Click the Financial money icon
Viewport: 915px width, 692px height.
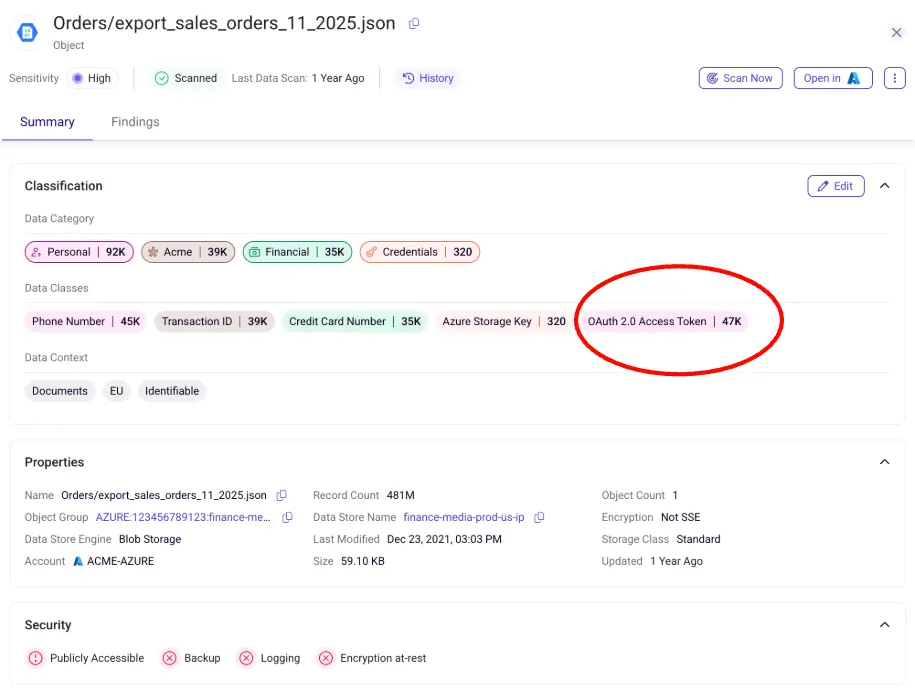(254, 252)
